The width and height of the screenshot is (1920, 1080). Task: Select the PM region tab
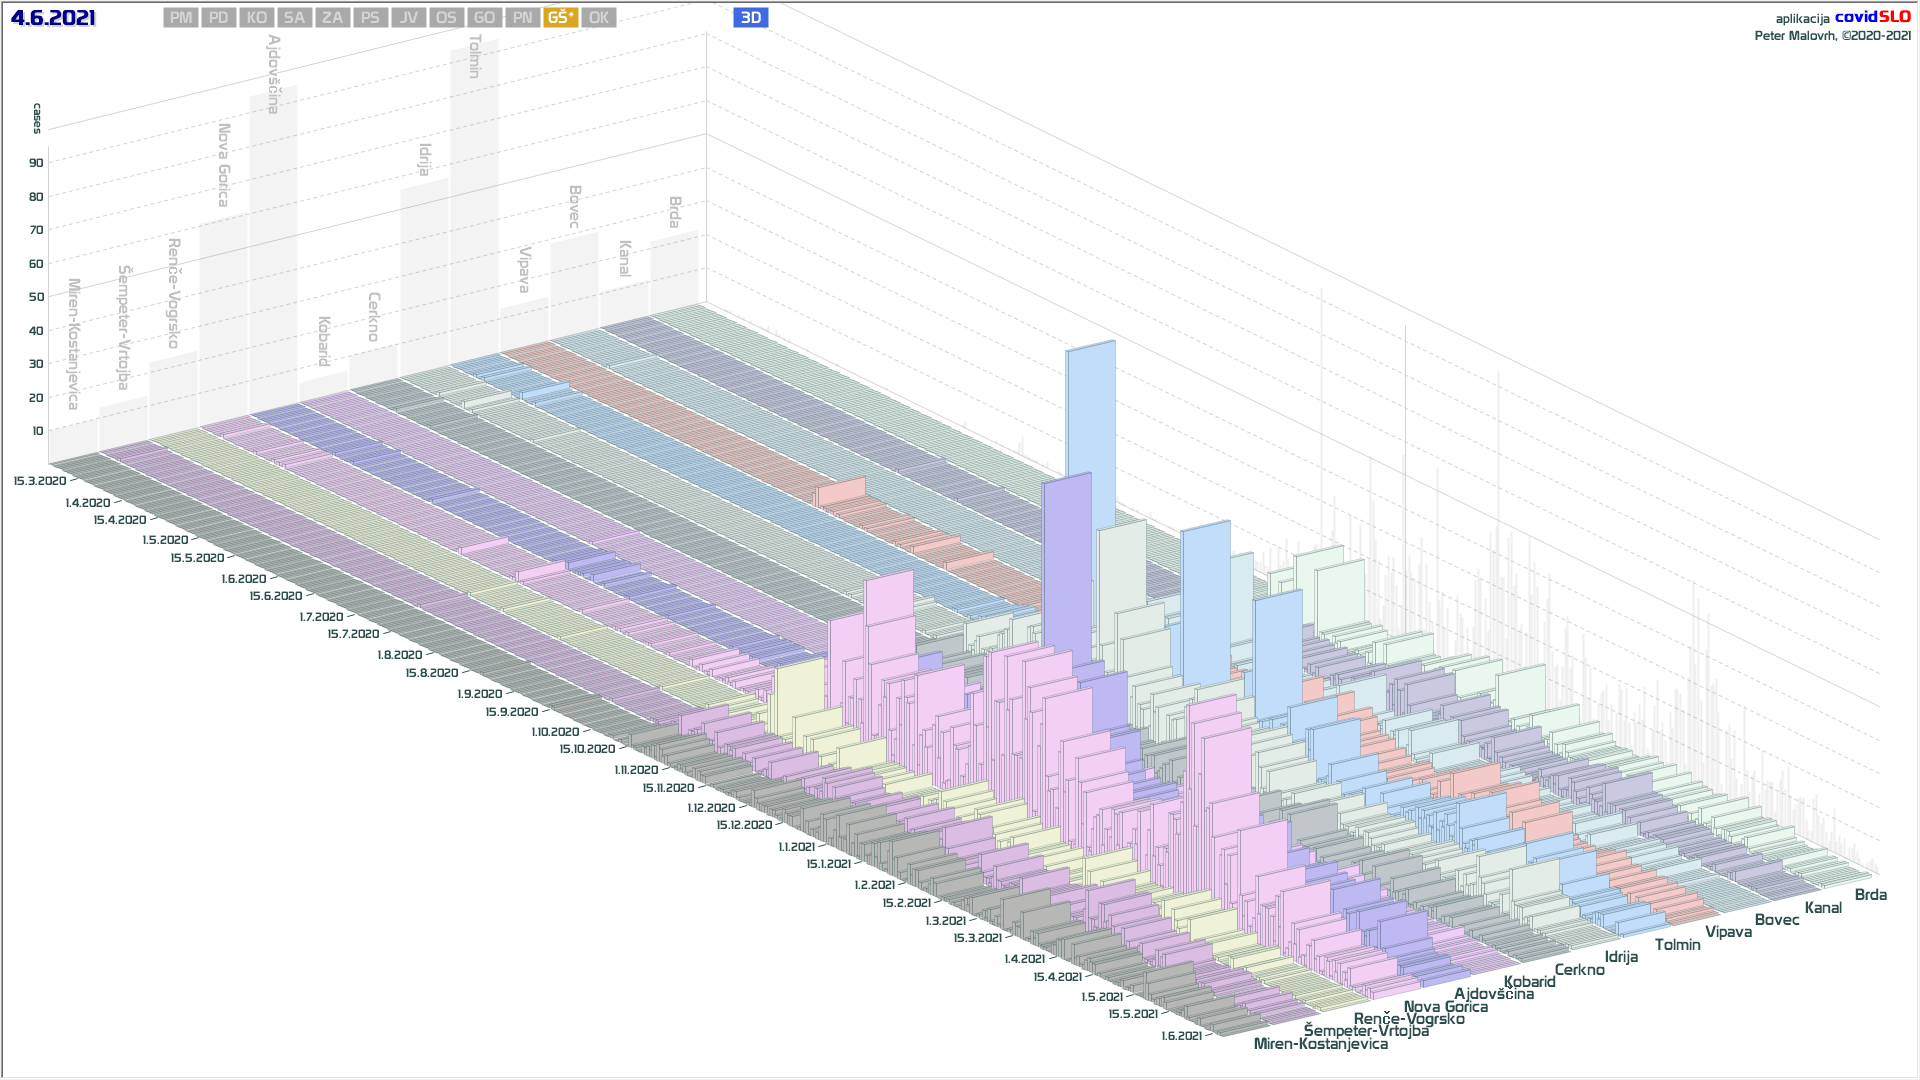[x=181, y=18]
